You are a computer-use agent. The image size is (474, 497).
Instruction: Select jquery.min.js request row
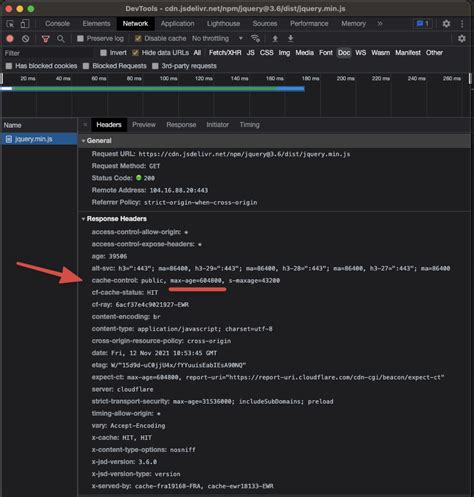39,139
